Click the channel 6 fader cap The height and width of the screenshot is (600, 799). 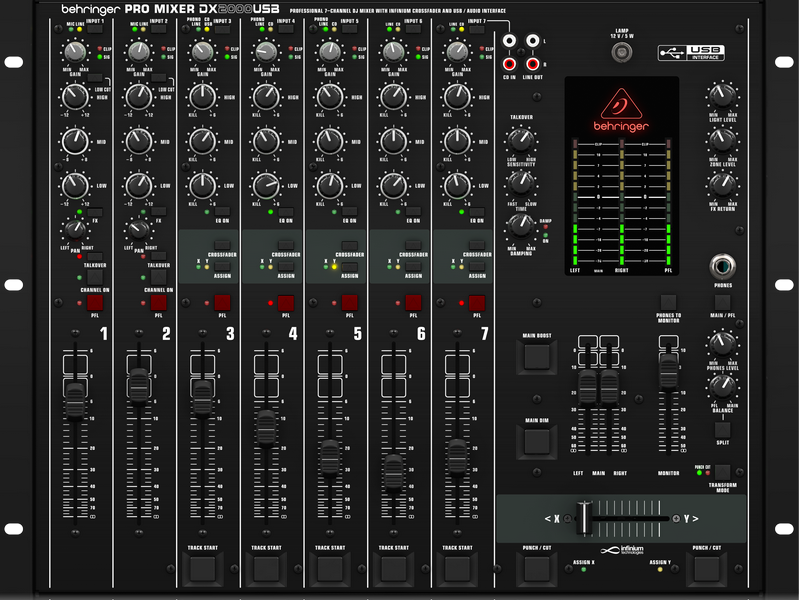coord(393,472)
